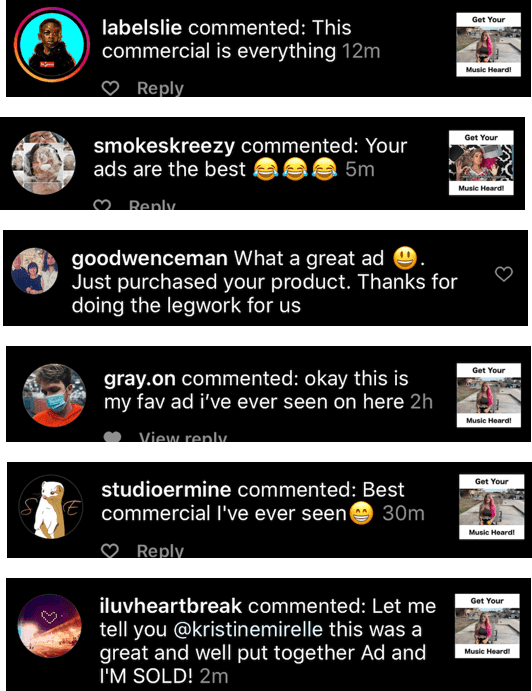Open smokeskreezy's profile avatar
This screenshot has width=532, height=691.
pyautogui.click(x=43, y=163)
